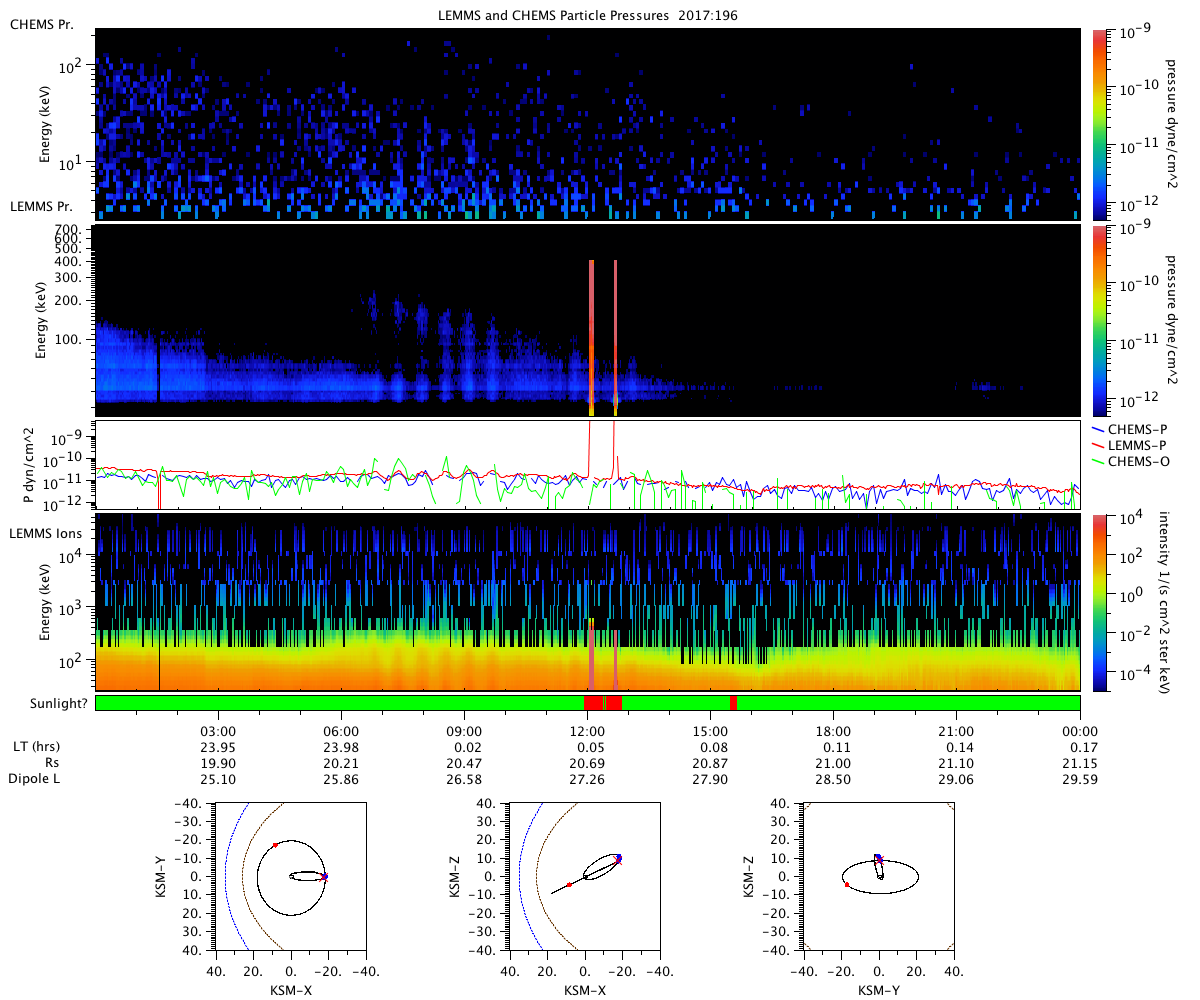Click the red marker in the KSM-X/KSM-Y orbit plot

(x=275, y=845)
